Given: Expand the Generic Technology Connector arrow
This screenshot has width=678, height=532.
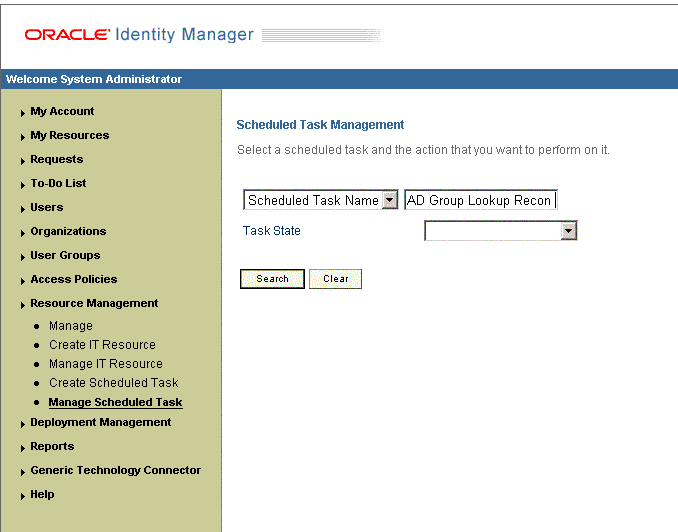Looking at the screenshot, I should pyautogui.click(x=22, y=472).
